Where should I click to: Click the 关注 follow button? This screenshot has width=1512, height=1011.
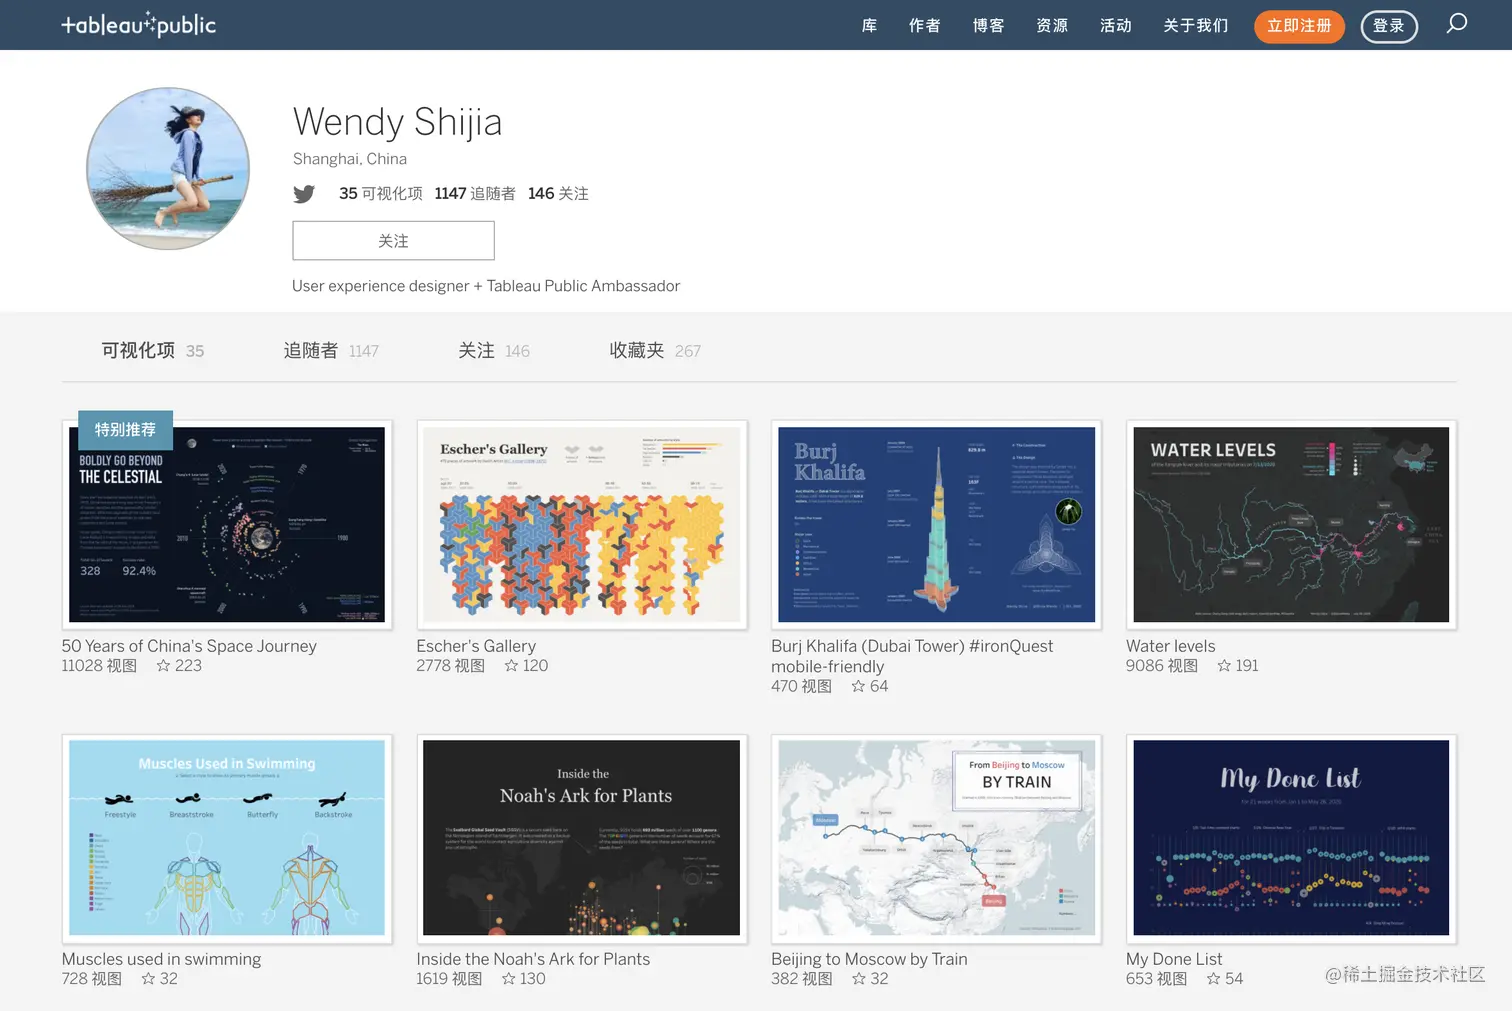pyautogui.click(x=393, y=241)
